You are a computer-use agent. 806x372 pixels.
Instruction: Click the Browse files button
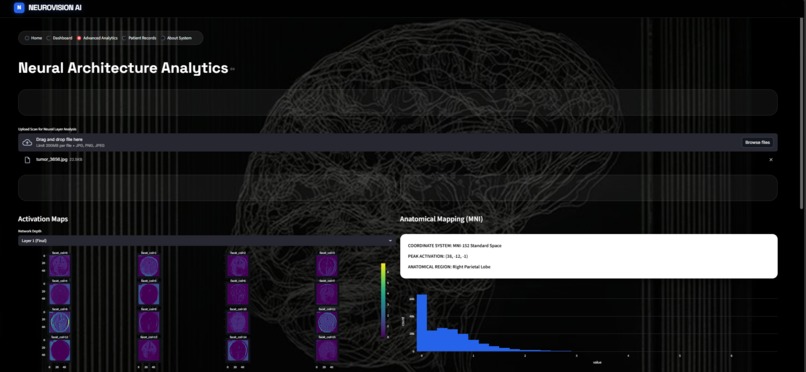coord(758,142)
